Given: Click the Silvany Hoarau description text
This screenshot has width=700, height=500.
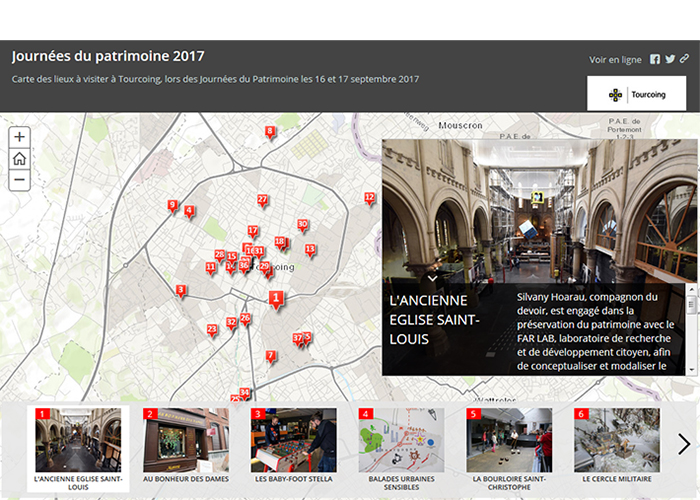Looking at the screenshot, I should pos(596,331).
